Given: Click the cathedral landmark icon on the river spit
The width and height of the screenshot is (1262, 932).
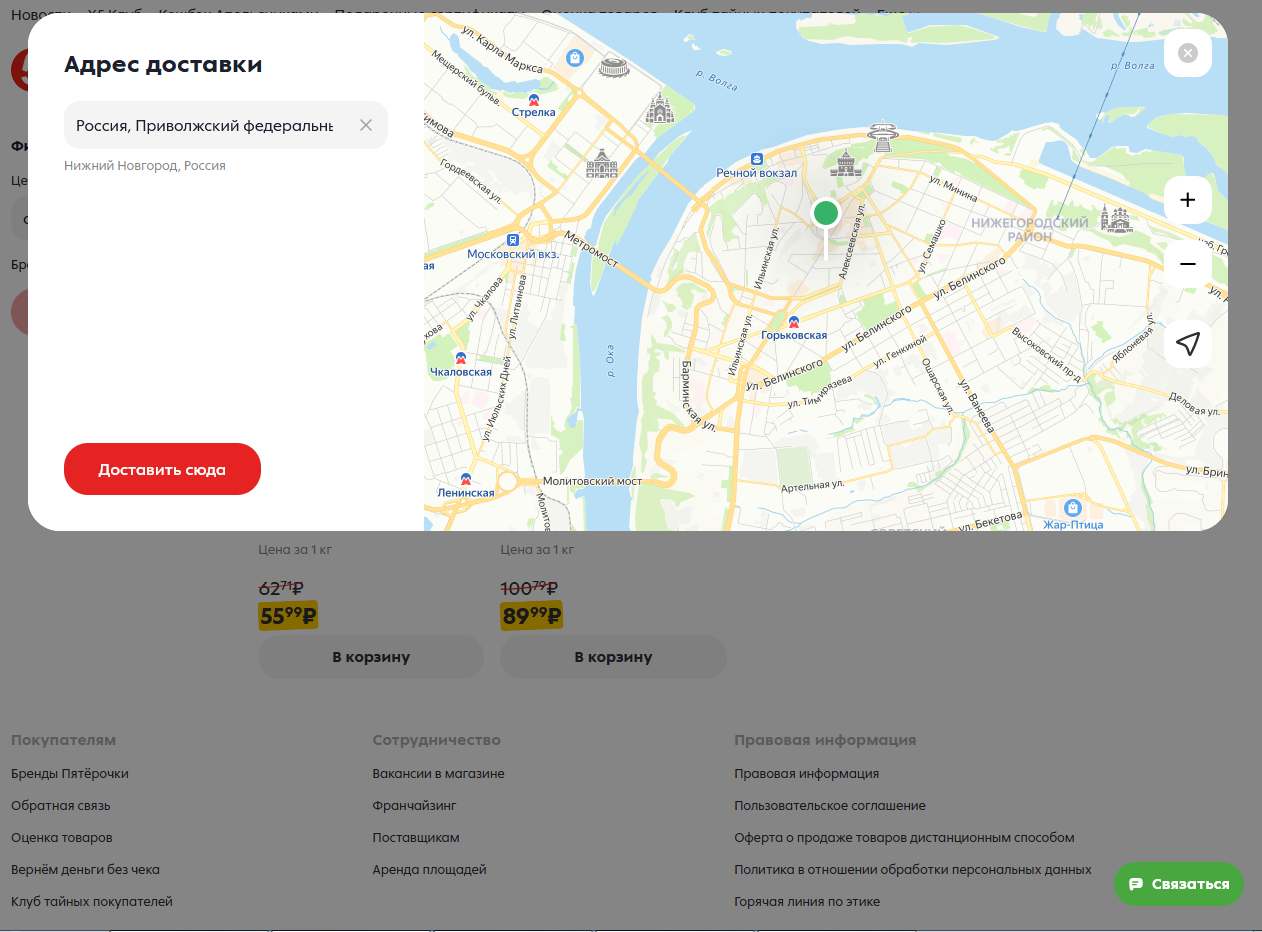Looking at the screenshot, I should pos(660,108).
